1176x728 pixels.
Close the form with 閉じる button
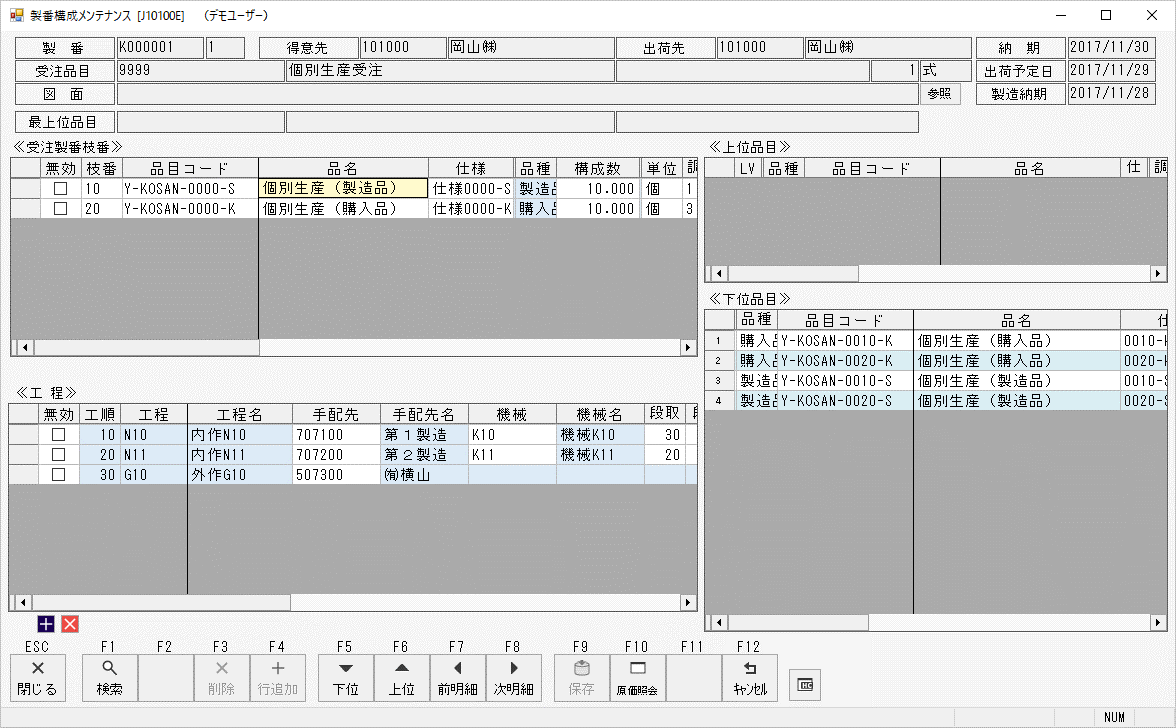[x=38, y=678]
